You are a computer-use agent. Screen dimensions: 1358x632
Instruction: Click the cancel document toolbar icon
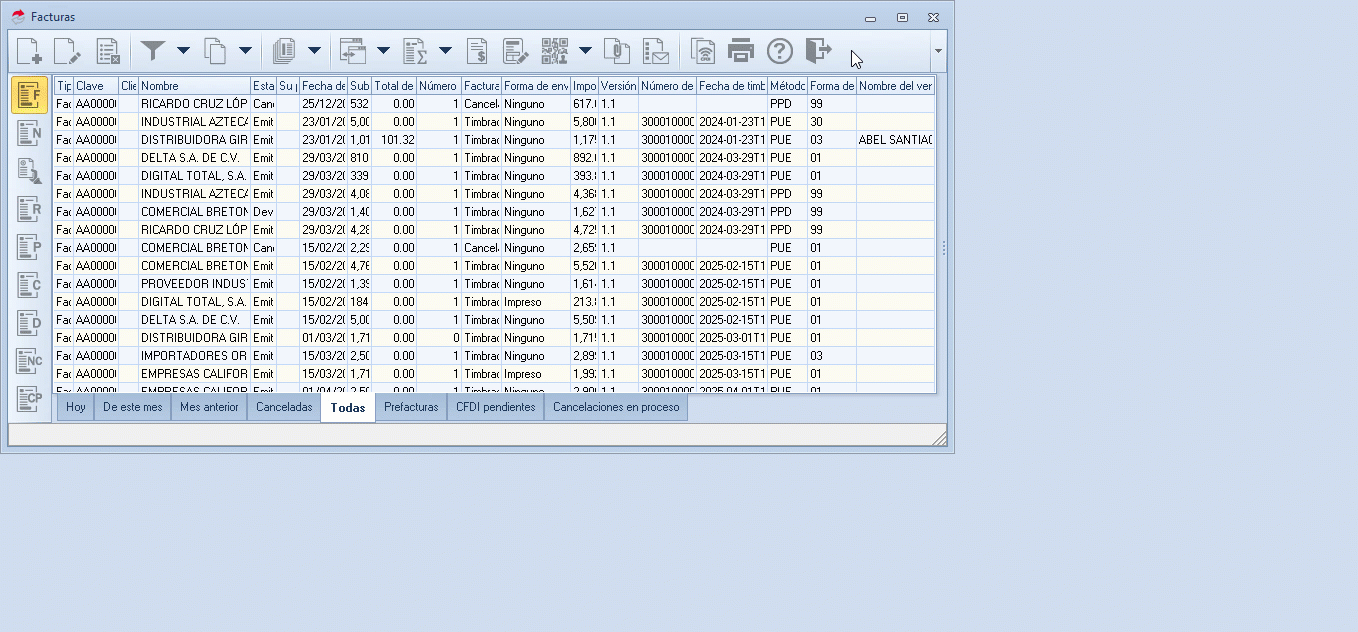click(108, 51)
